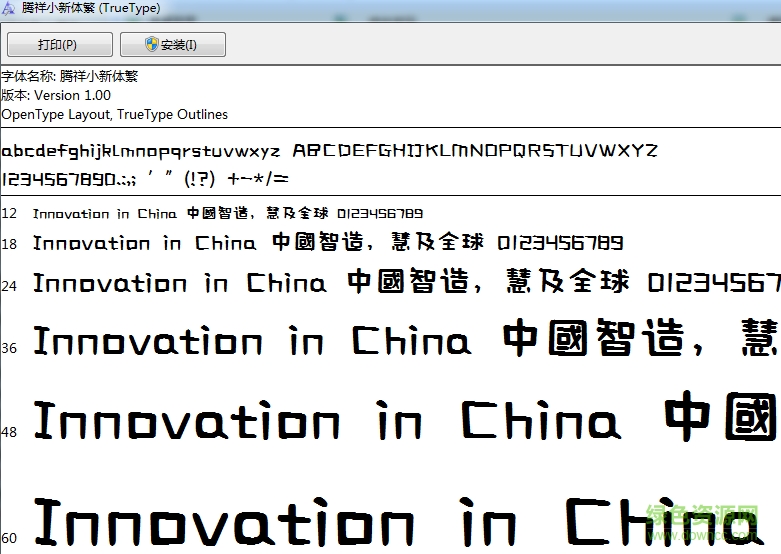Click the size 36 label
This screenshot has width=781, height=554.
click(9, 348)
